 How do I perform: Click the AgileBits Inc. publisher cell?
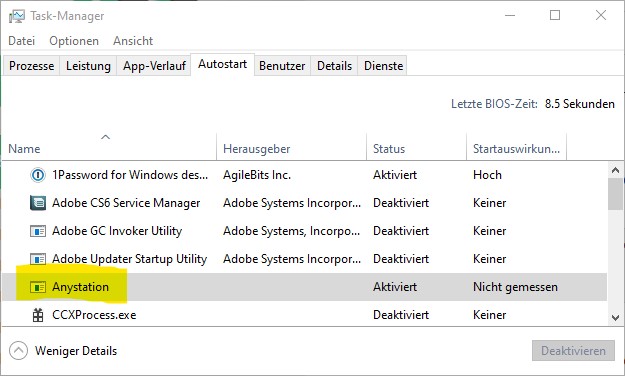point(257,175)
